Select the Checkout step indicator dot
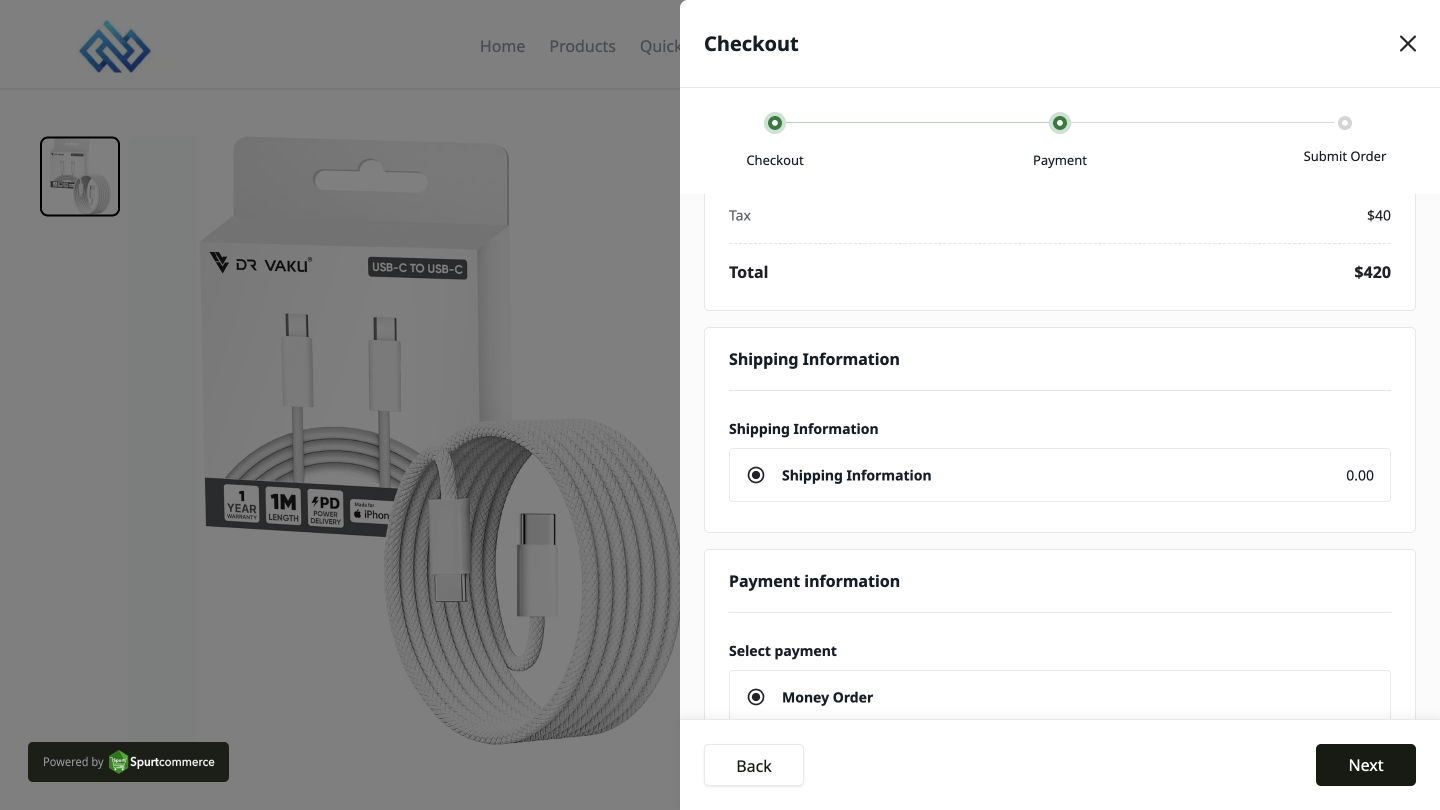The width and height of the screenshot is (1440, 810). point(775,123)
